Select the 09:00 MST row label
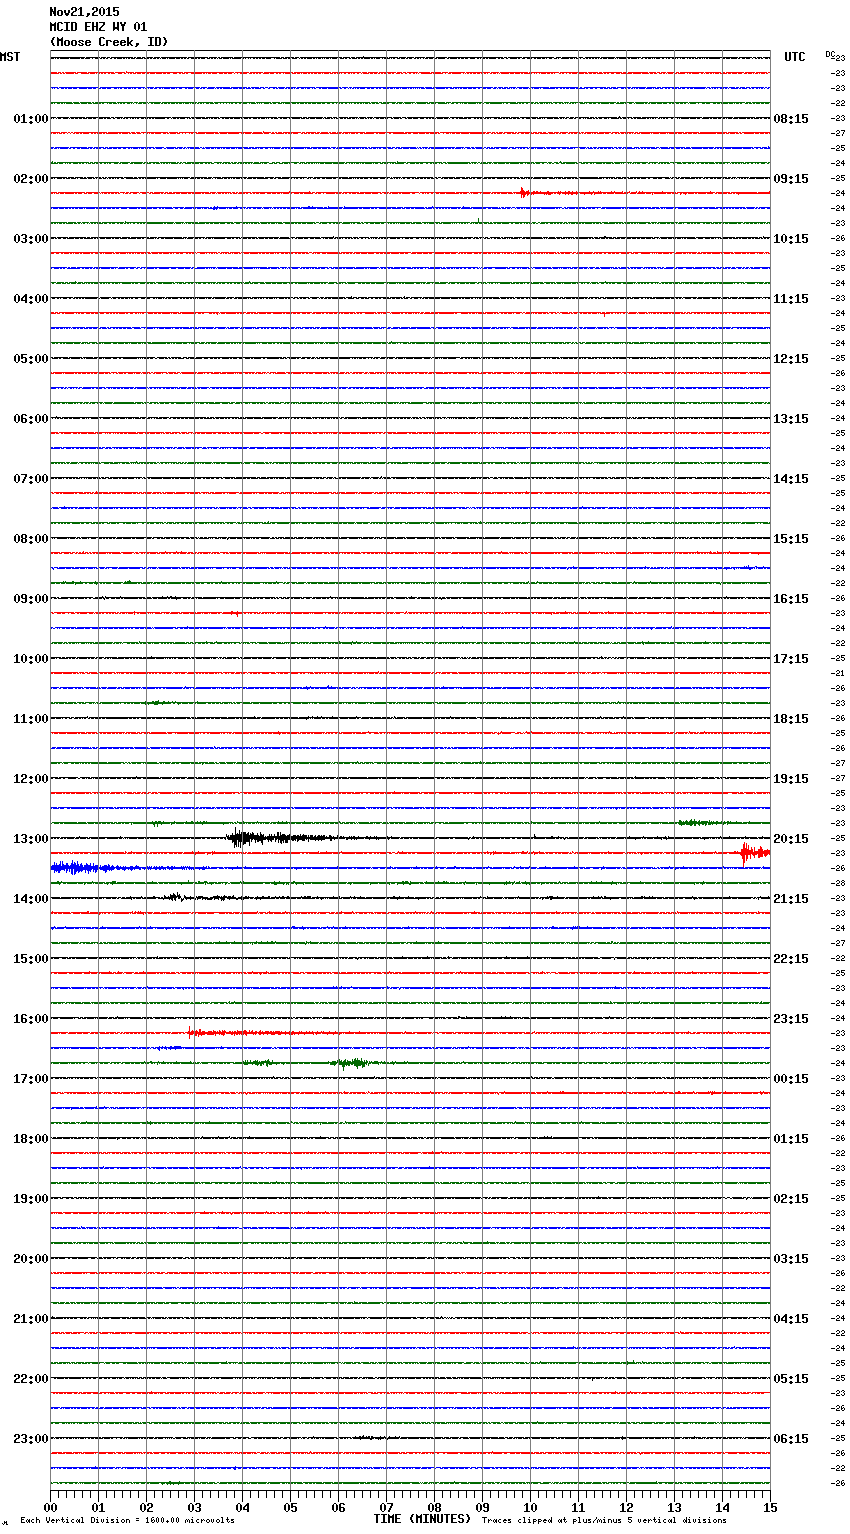The width and height of the screenshot is (850, 1534). point(30,599)
